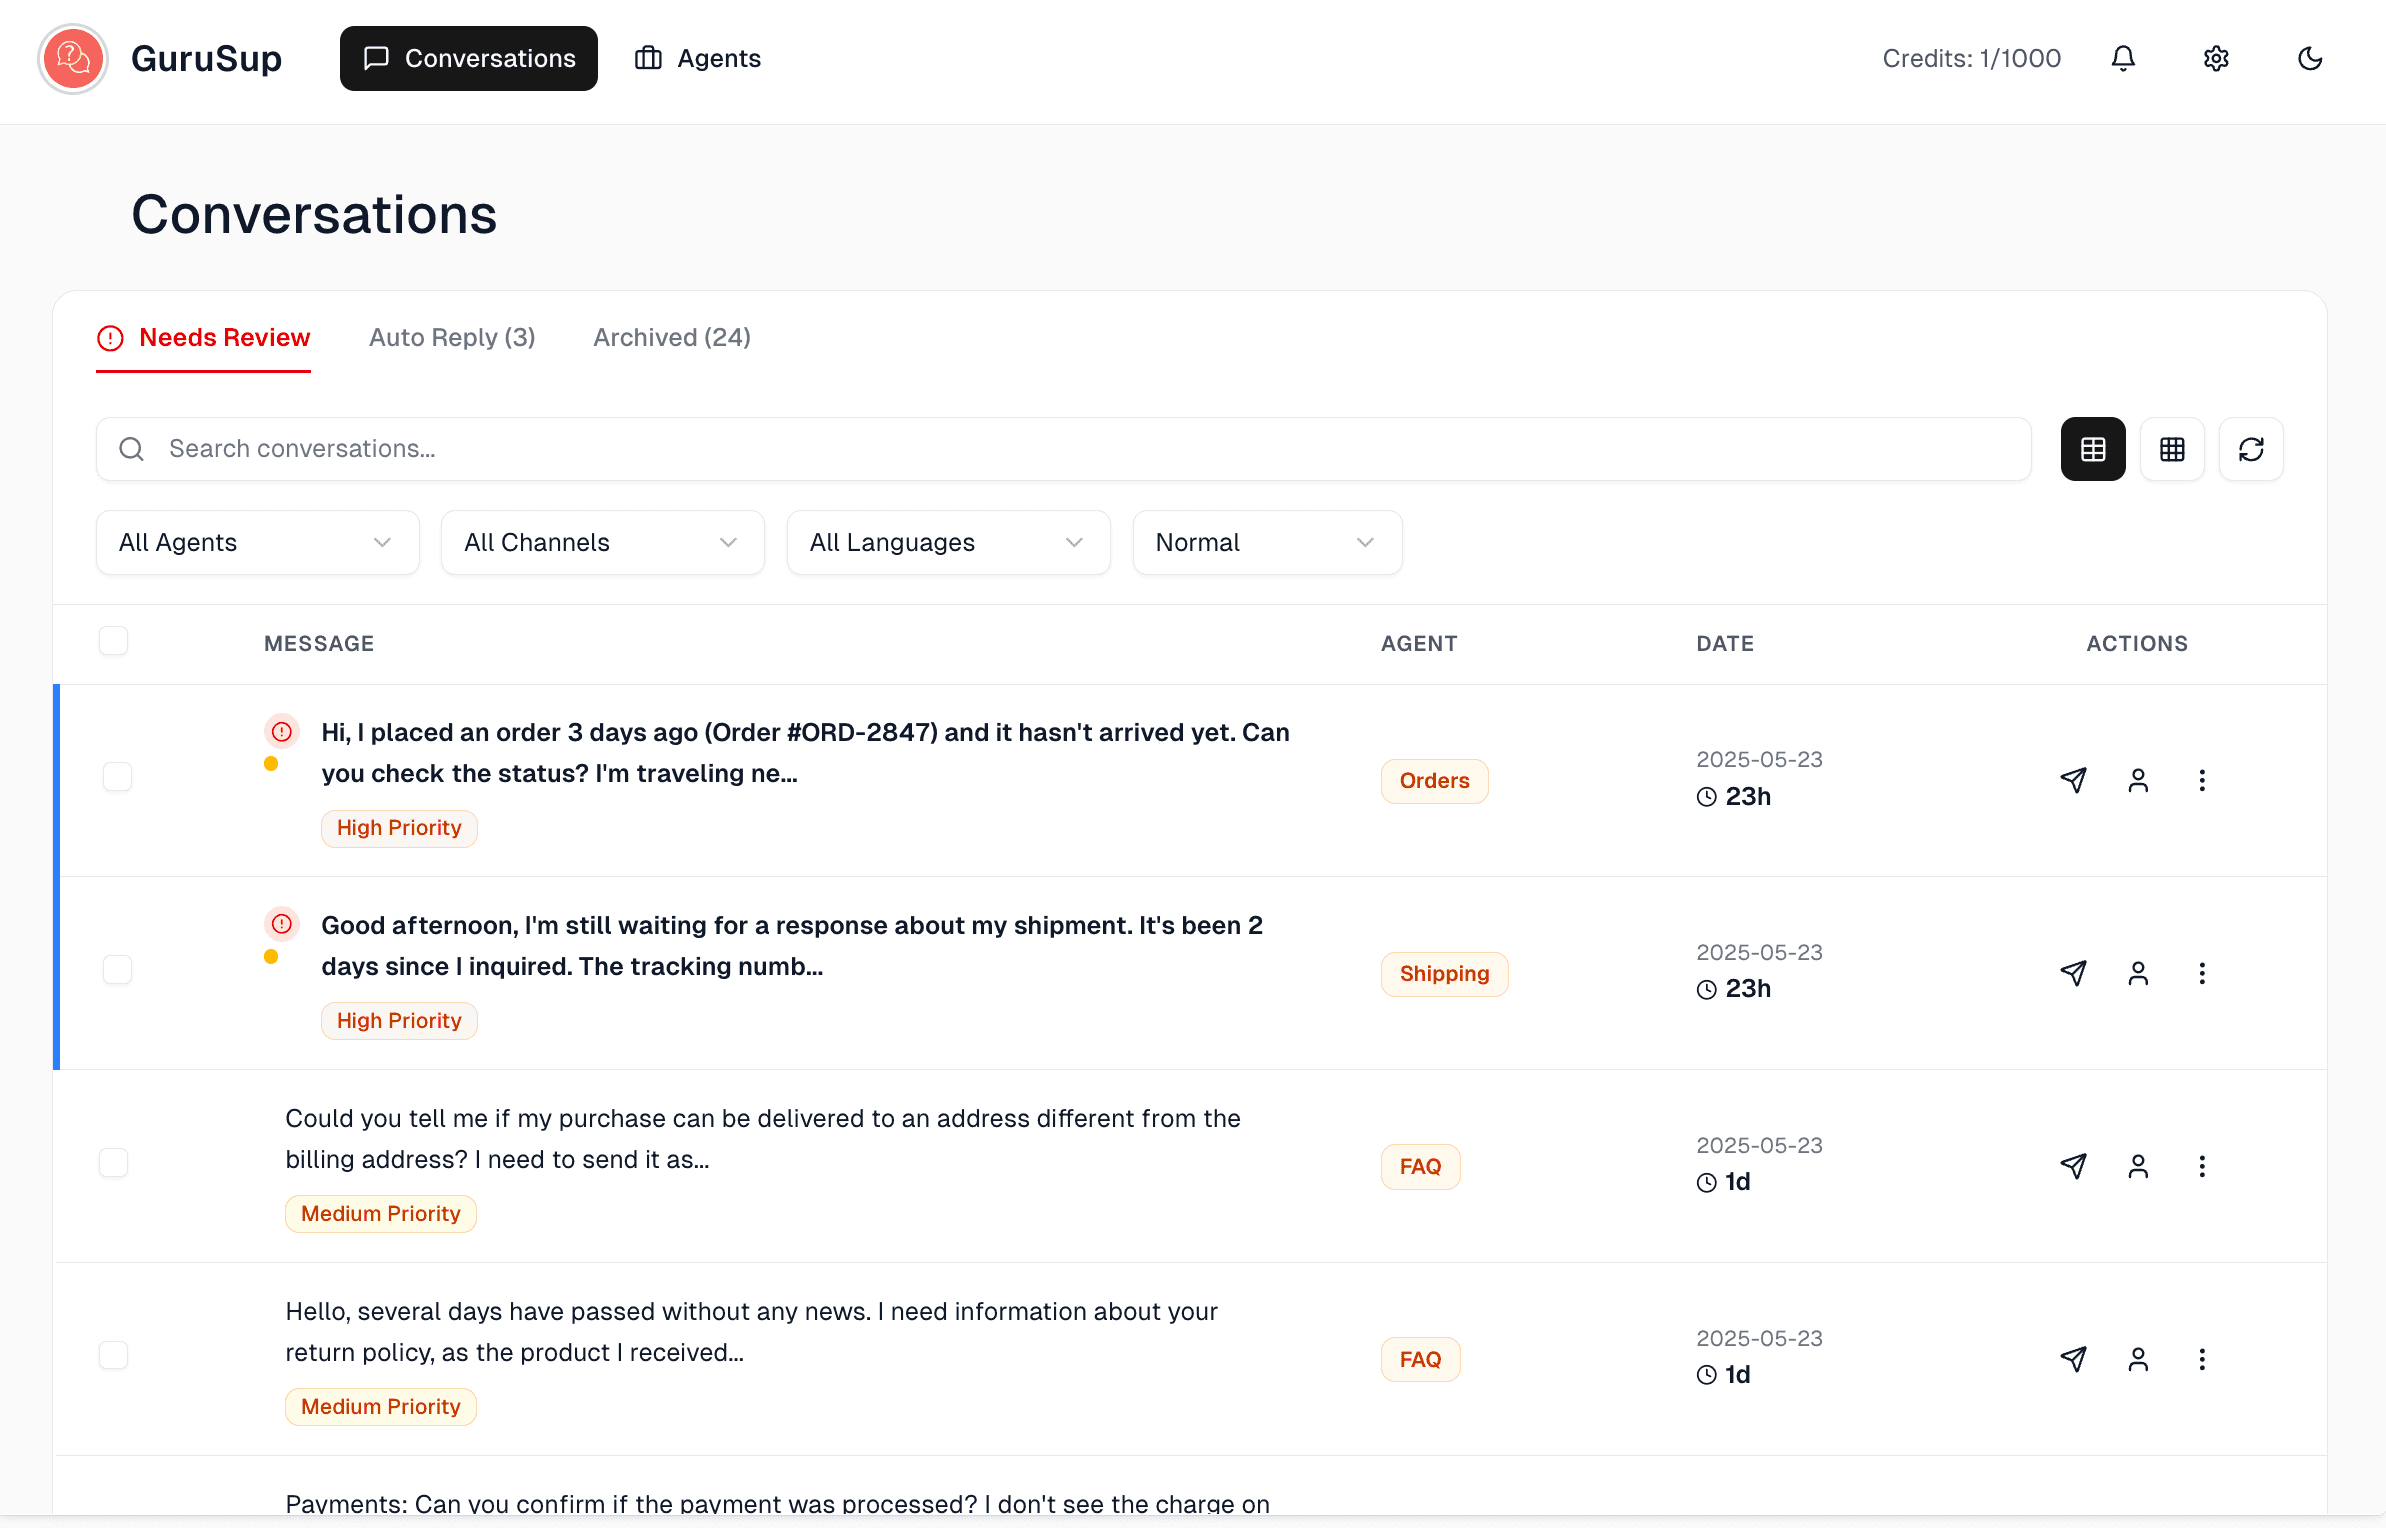
Task: Check the checkbox on the Order #ORD-2847 row
Action: pos(117,775)
